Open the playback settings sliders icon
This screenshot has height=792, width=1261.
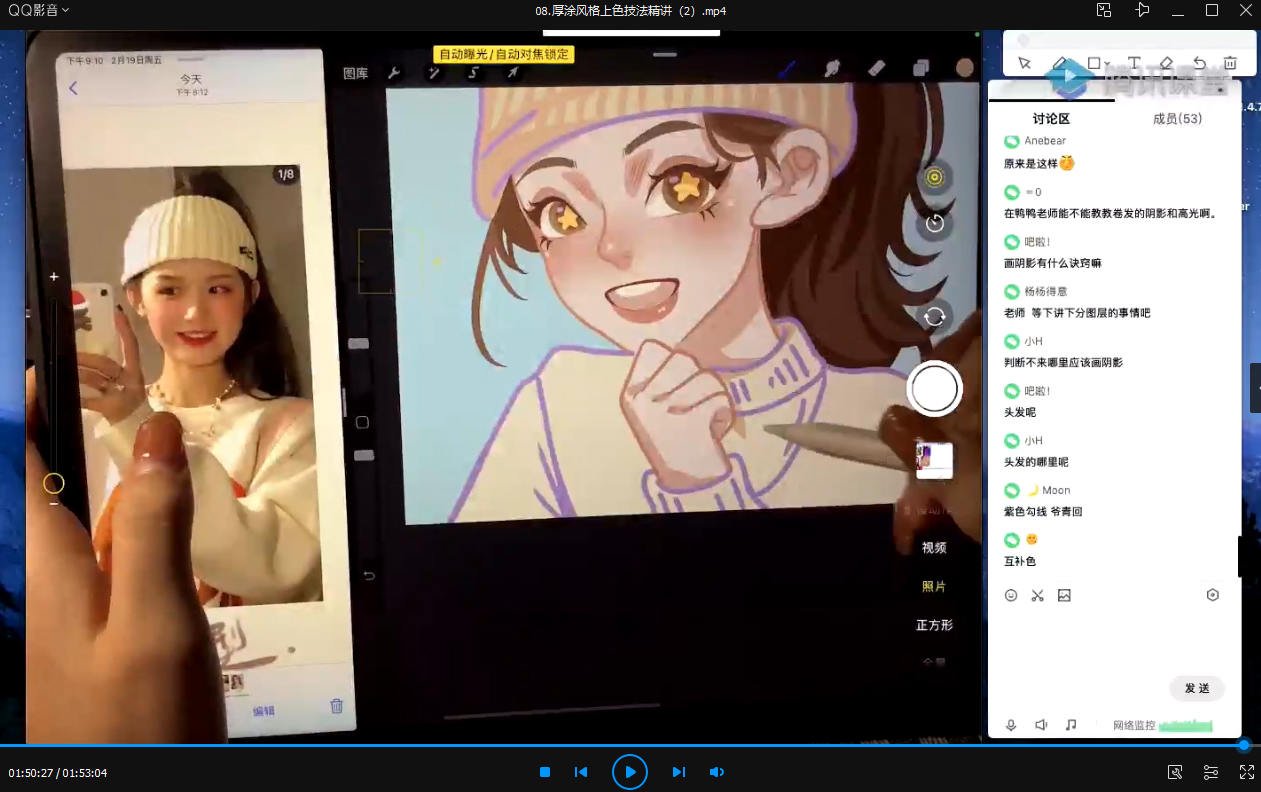(1211, 772)
